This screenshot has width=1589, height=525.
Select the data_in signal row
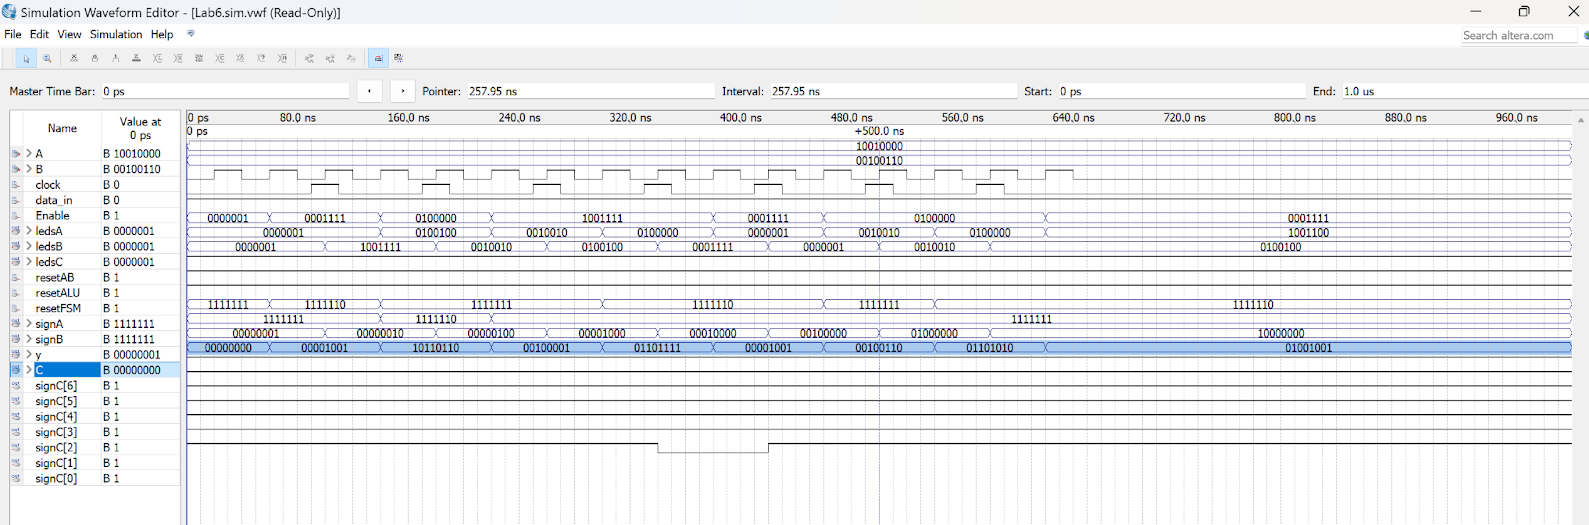(x=95, y=200)
